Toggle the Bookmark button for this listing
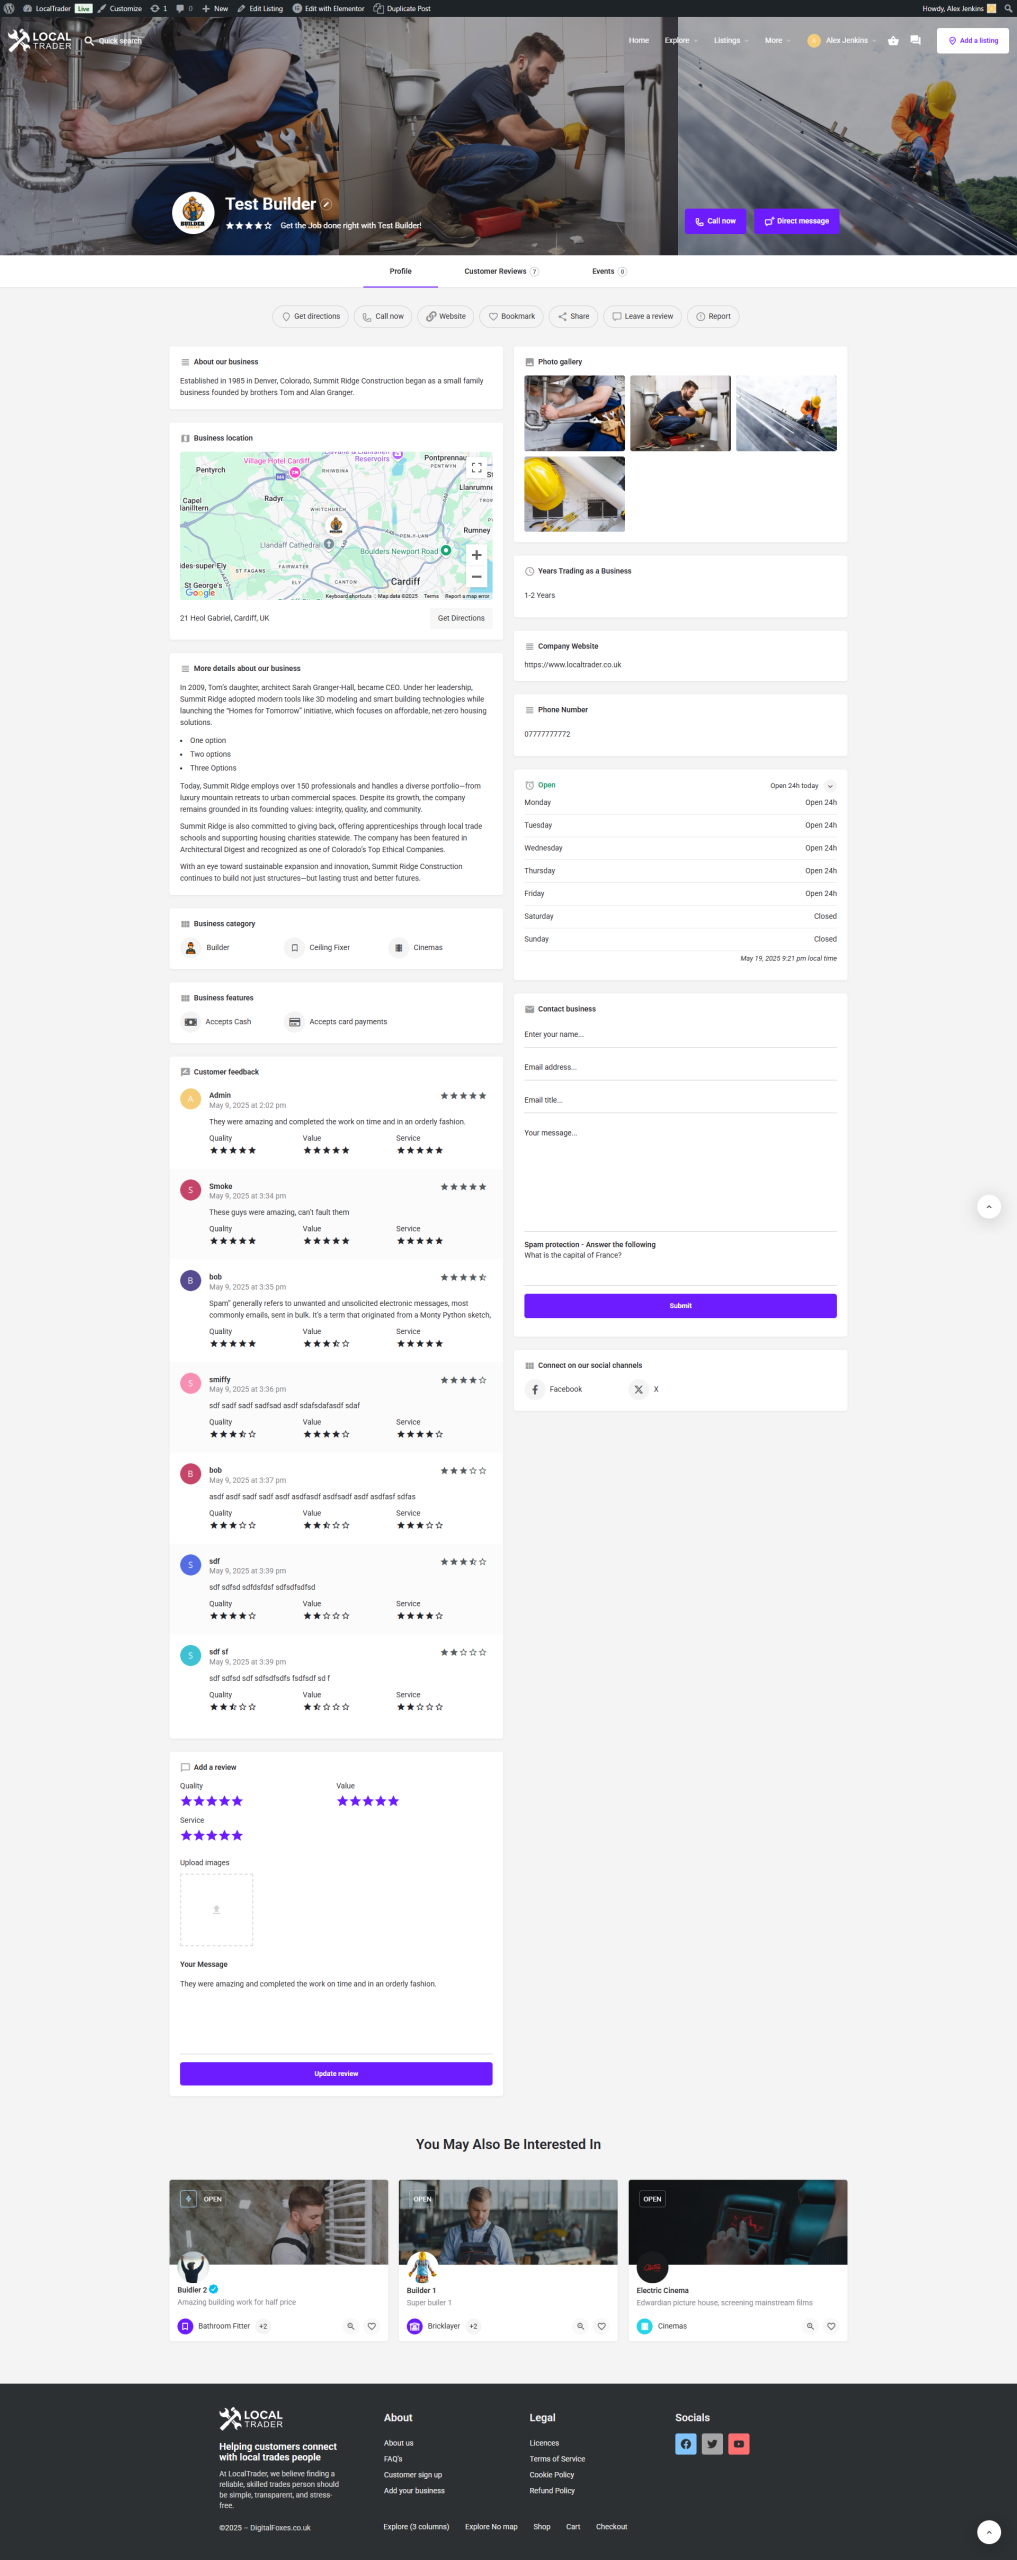Screen dimensions: 1017x2560 tap(511, 317)
